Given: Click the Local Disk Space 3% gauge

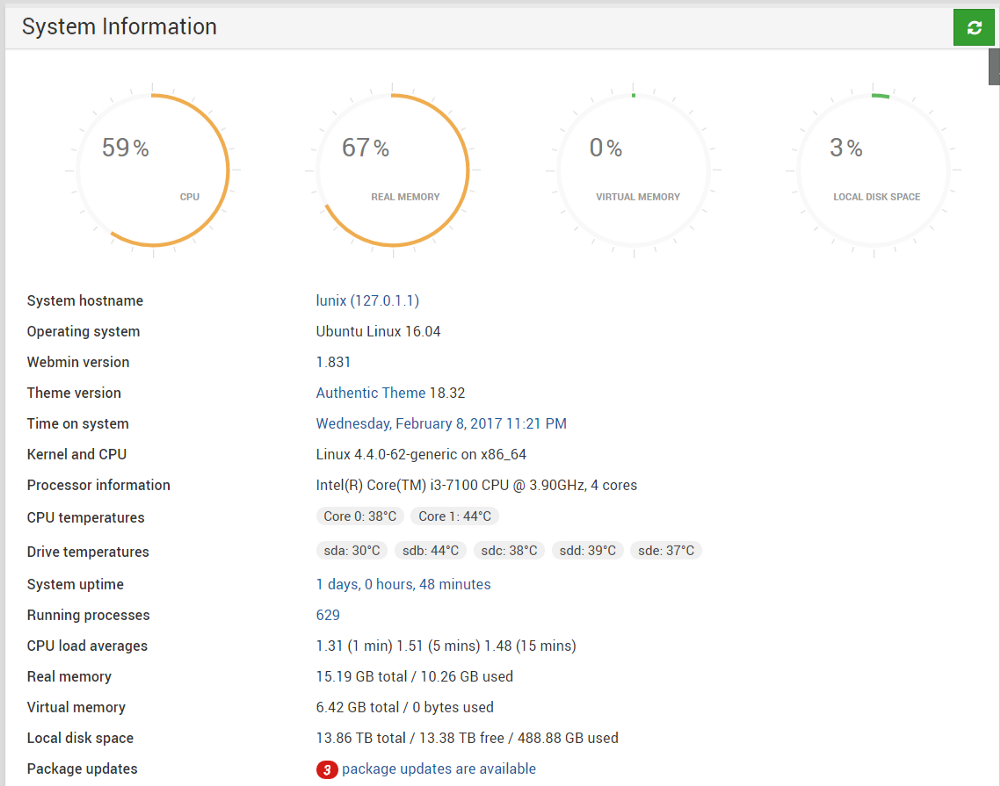Looking at the screenshot, I should [x=874, y=170].
